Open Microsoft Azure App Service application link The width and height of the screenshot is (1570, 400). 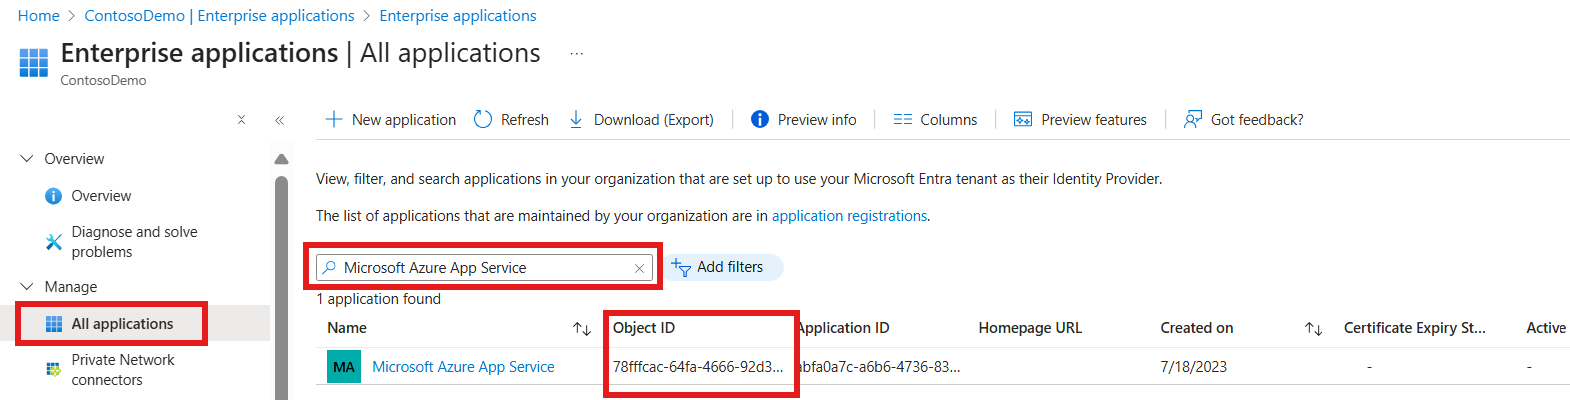tap(463, 367)
